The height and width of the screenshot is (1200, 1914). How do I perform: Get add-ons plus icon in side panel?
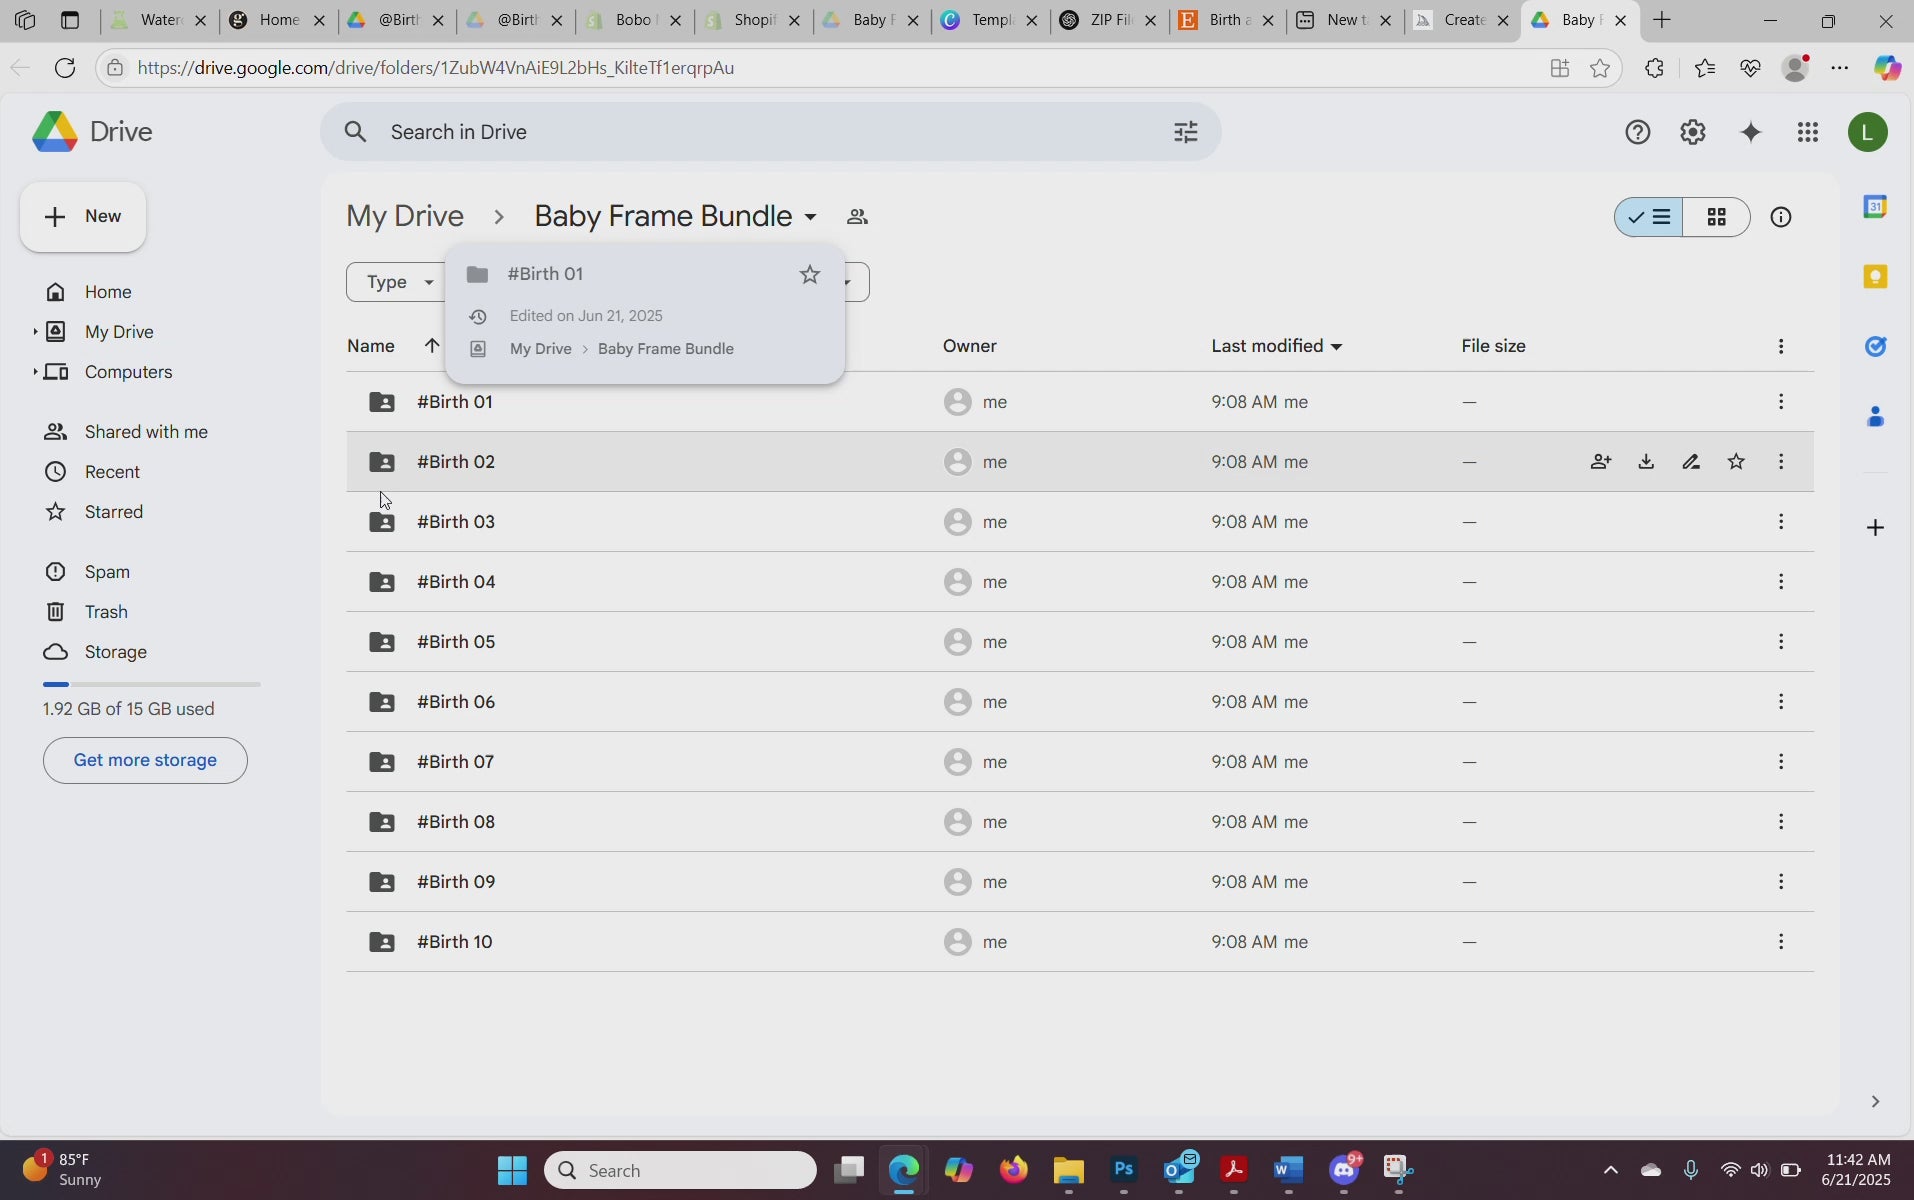pyautogui.click(x=1875, y=527)
